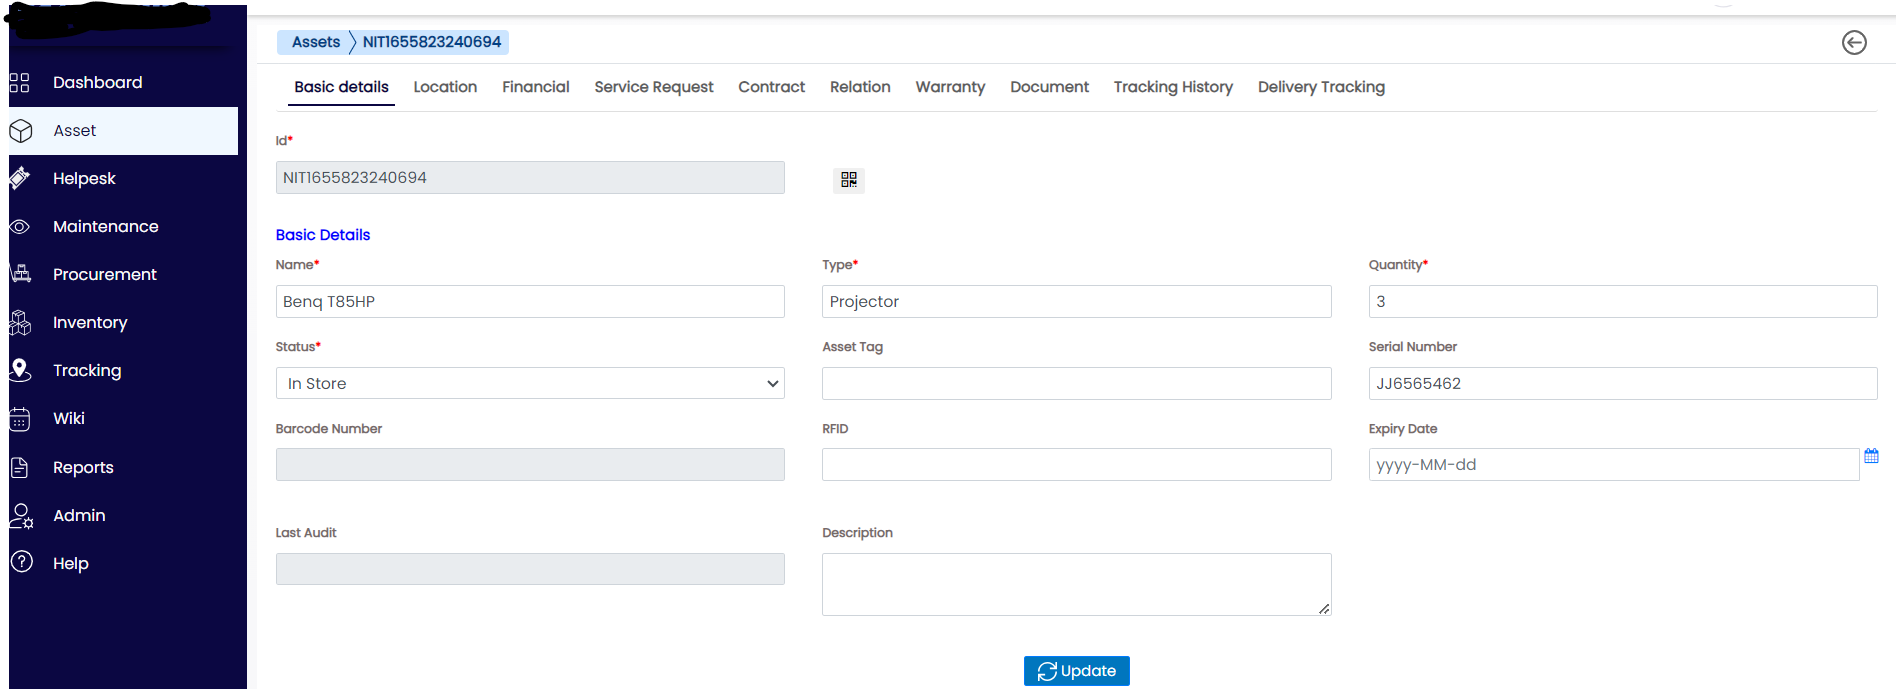Click the Expiry Date yyyy-MM-dd field
The height and width of the screenshot is (689, 1896).
(x=1613, y=464)
